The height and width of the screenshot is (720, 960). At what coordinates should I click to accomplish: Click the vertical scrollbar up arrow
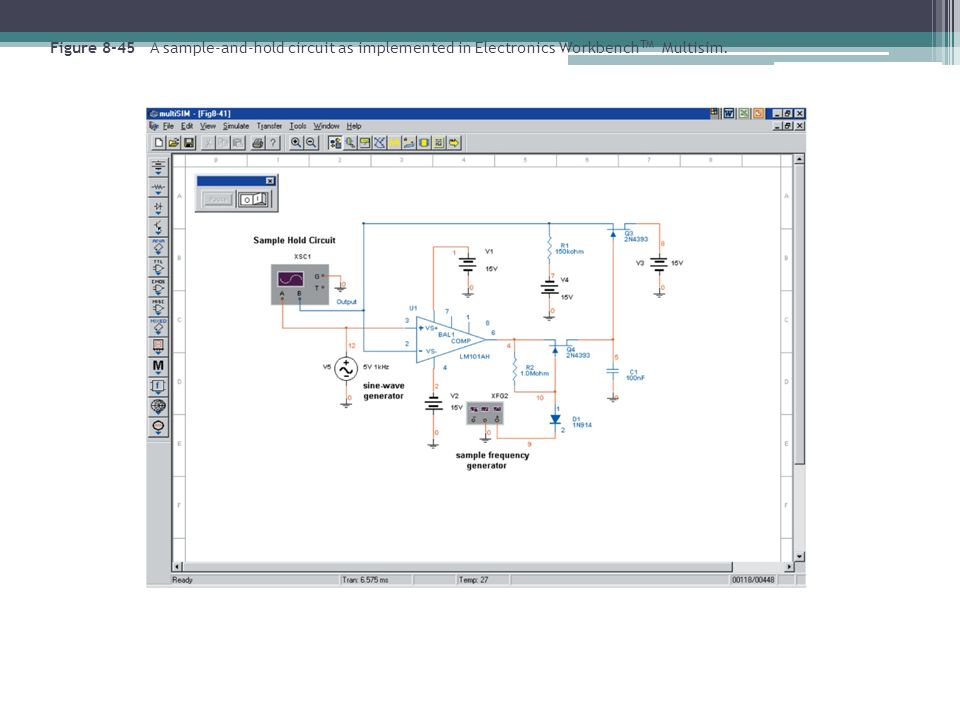(799, 159)
